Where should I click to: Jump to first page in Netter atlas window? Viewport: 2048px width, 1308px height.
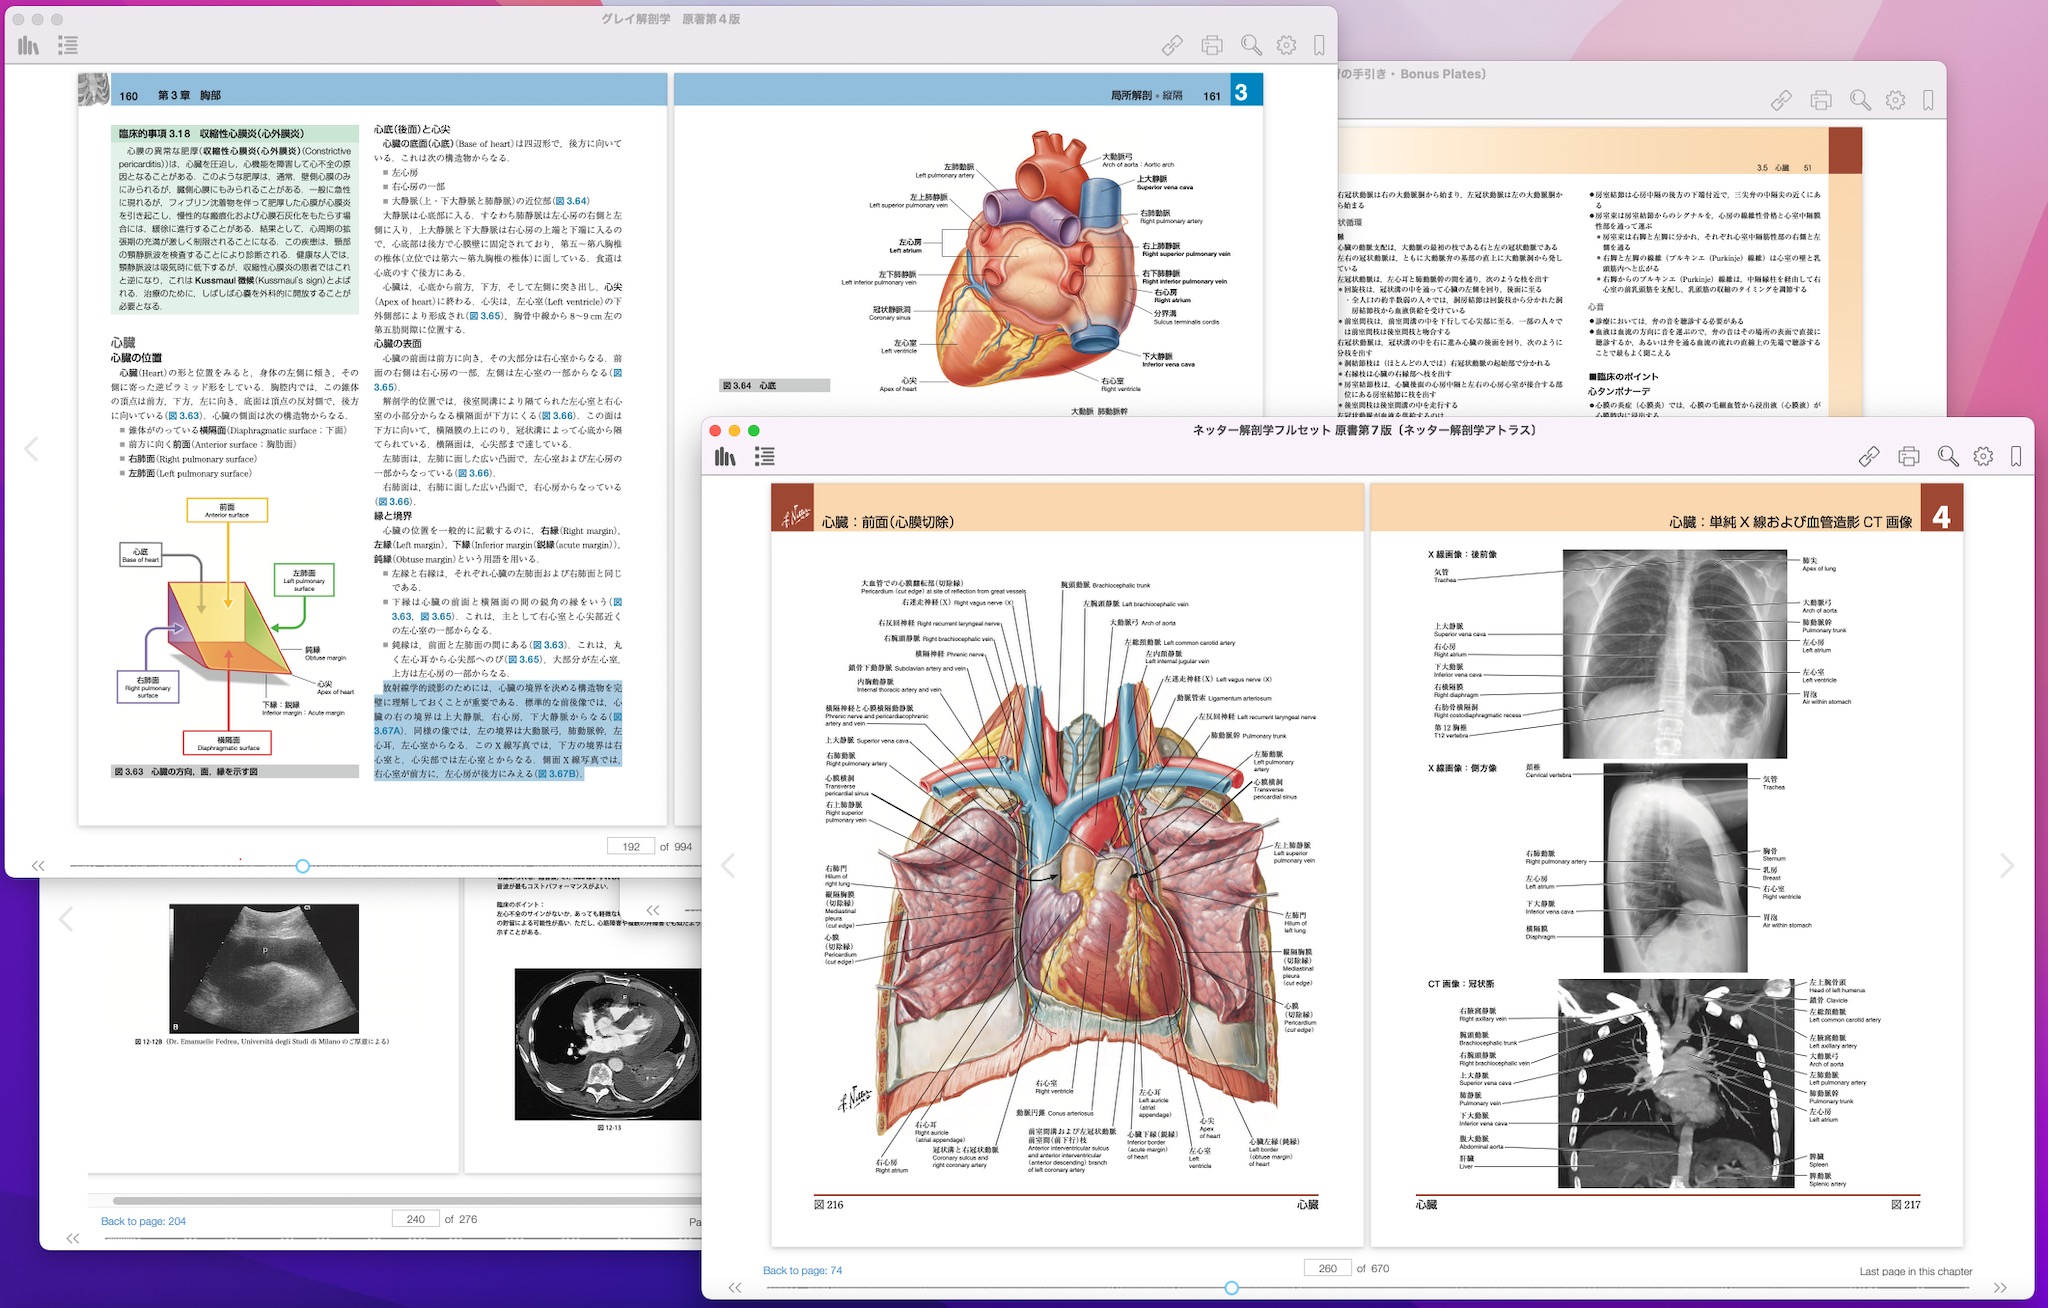click(x=735, y=1288)
